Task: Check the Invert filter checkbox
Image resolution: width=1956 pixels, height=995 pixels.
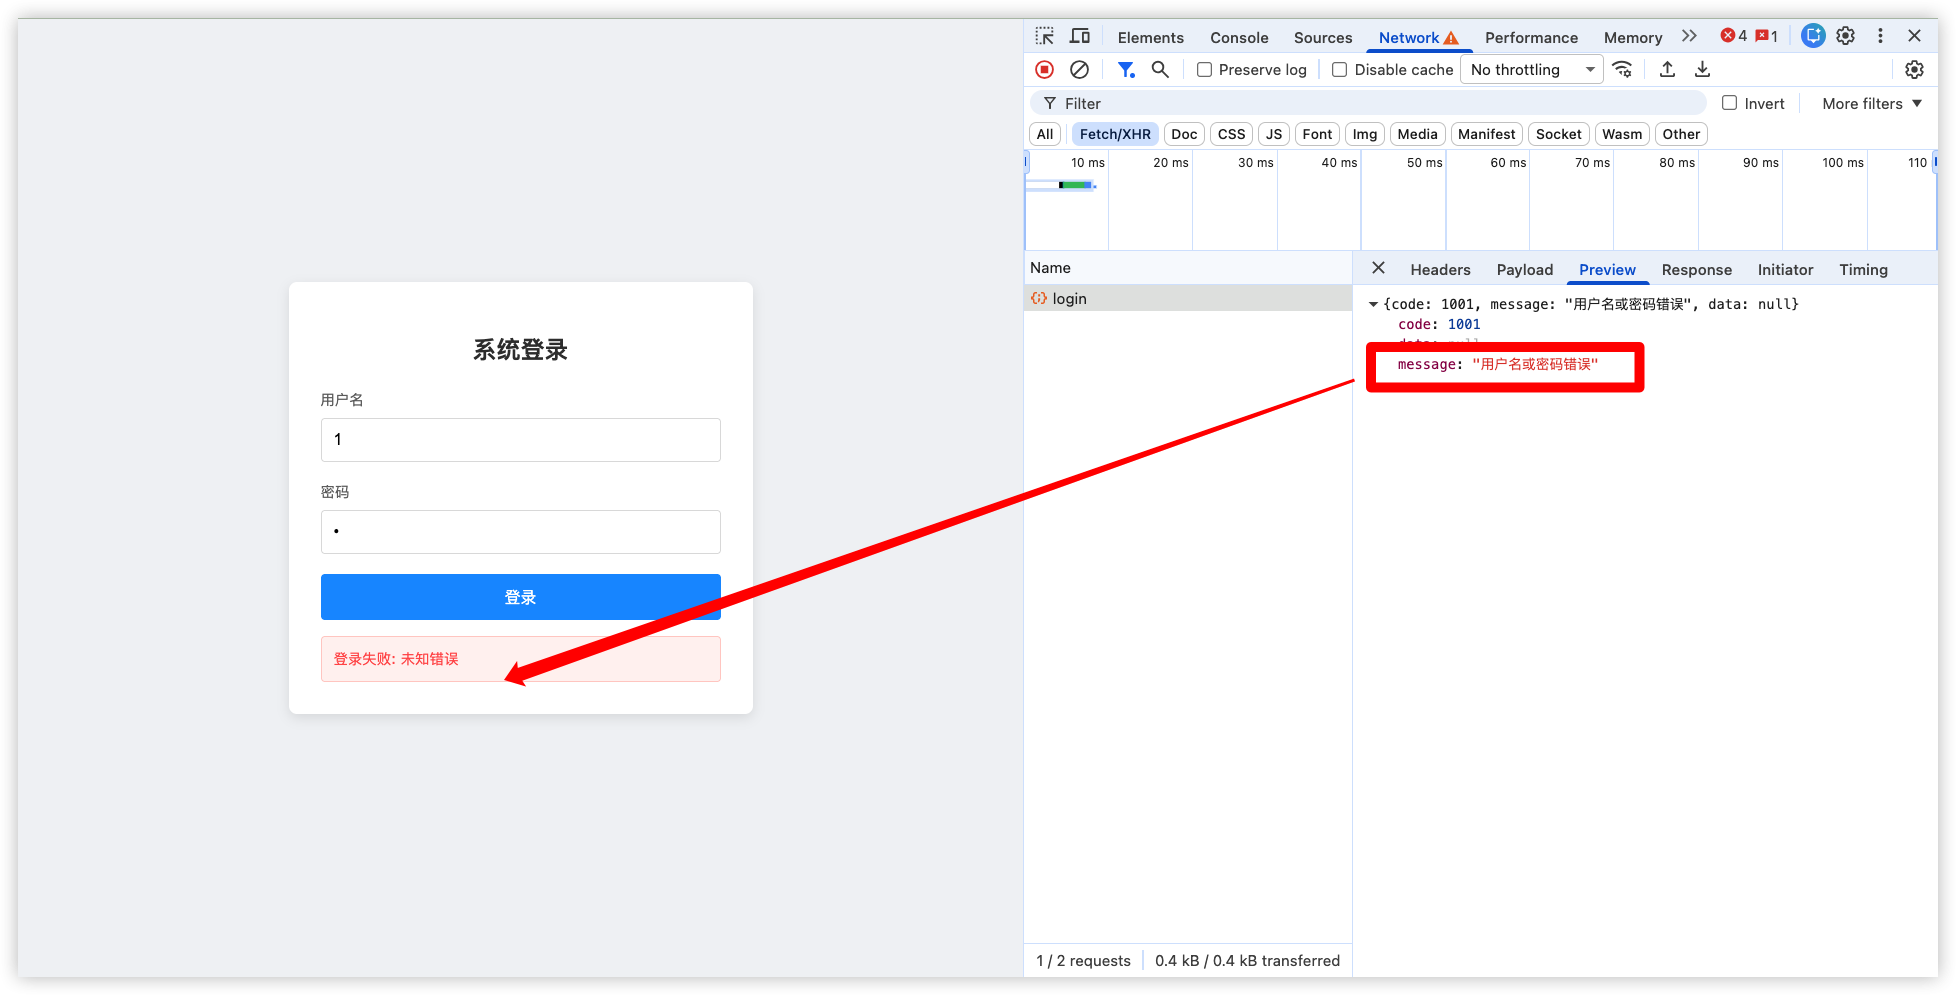Action: (x=1729, y=103)
